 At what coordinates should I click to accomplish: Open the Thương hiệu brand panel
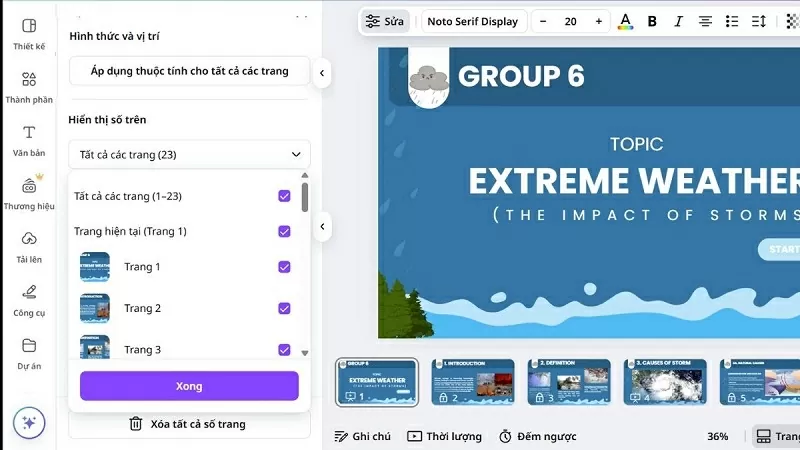pos(29,192)
